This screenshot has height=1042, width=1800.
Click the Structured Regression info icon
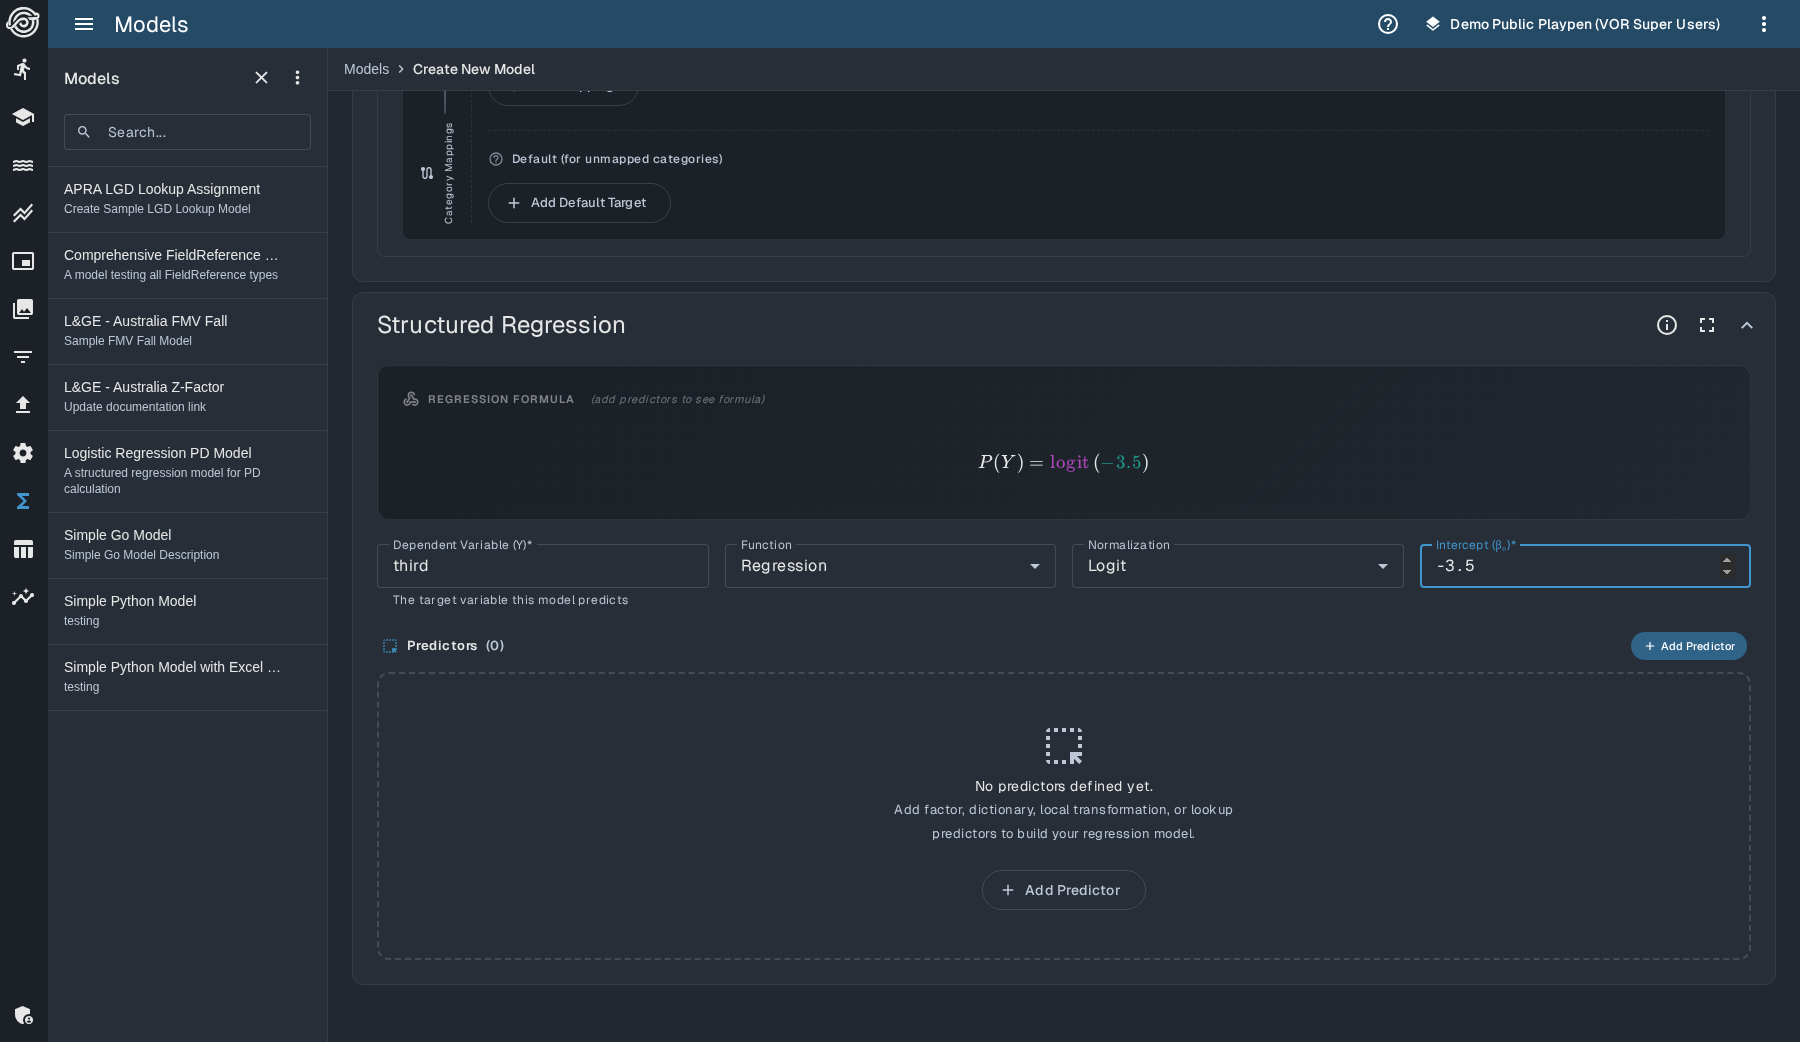click(x=1666, y=325)
